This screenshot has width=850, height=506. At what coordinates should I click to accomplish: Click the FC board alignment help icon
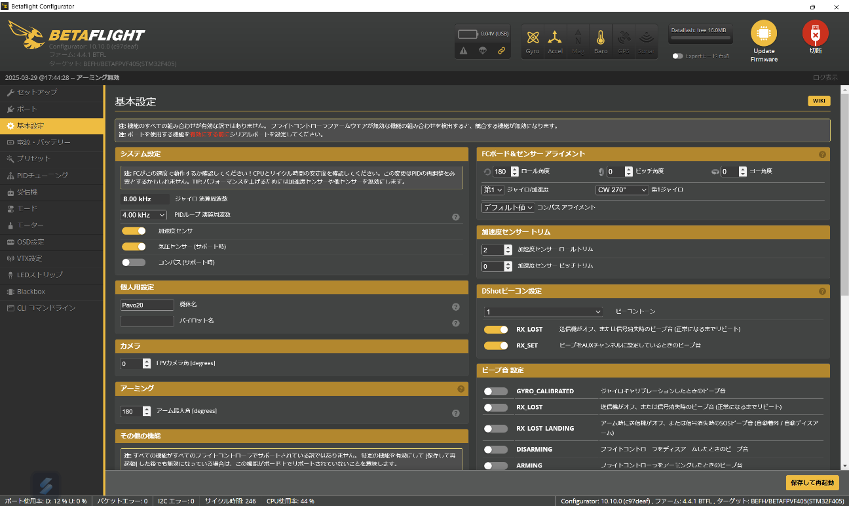(823, 155)
